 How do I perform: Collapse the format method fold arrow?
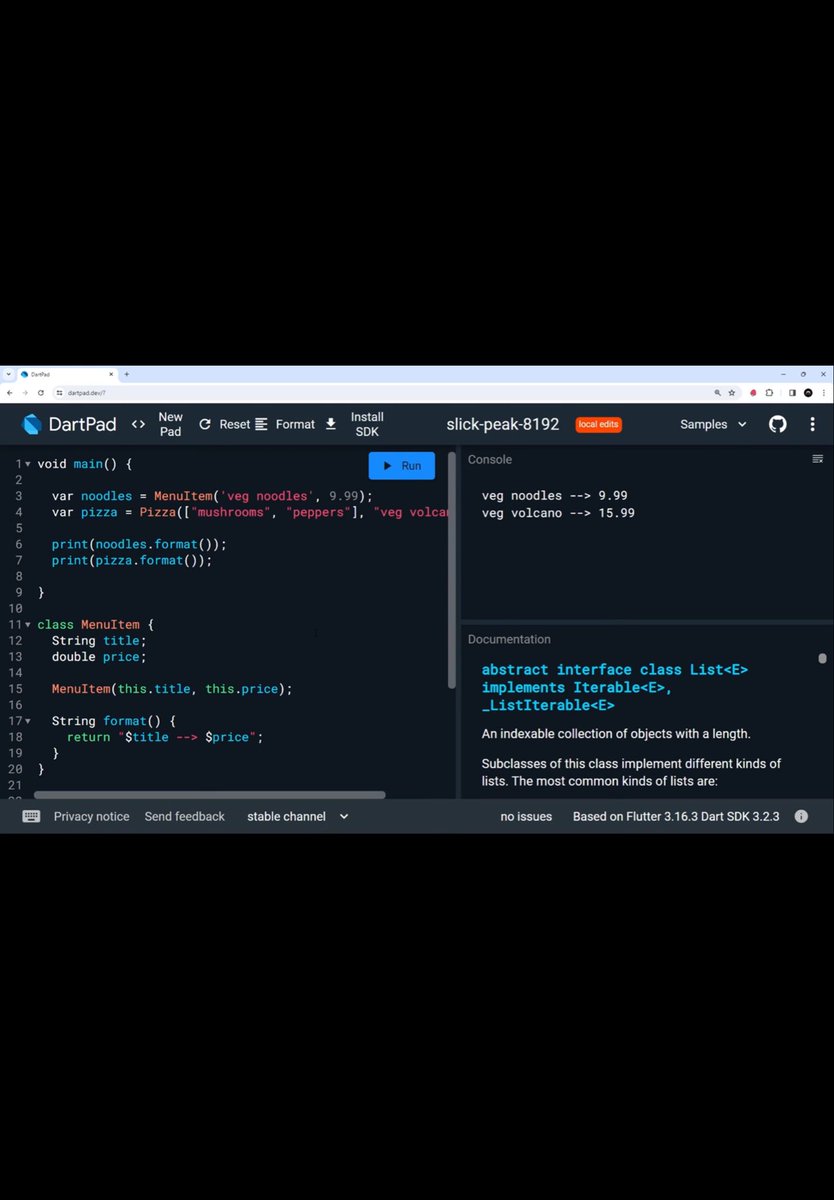pos(28,720)
